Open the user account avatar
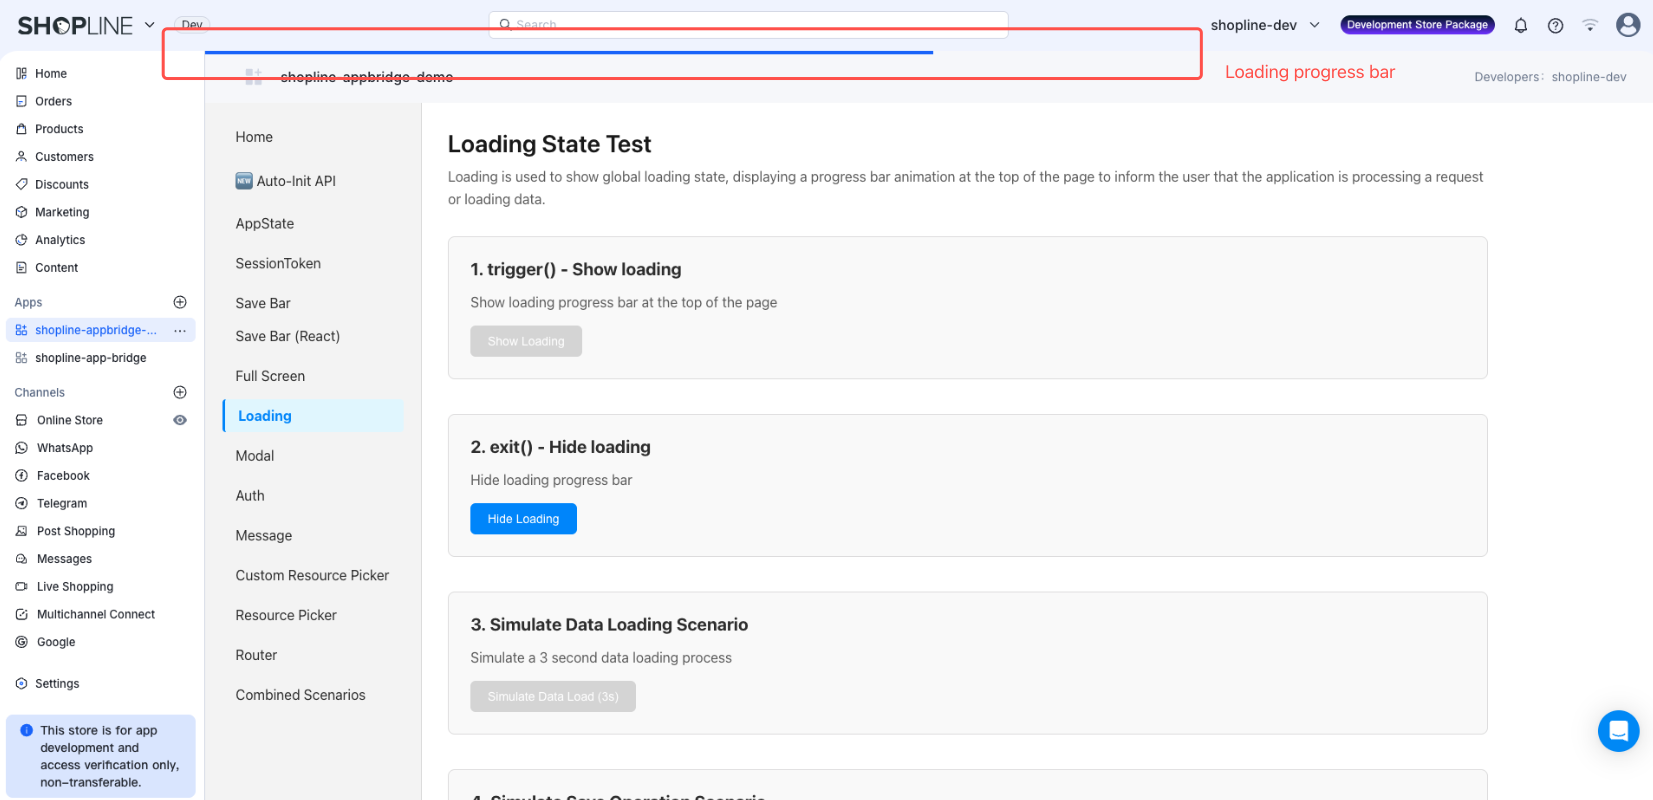The height and width of the screenshot is (800, 1653). click(1627, 25)
